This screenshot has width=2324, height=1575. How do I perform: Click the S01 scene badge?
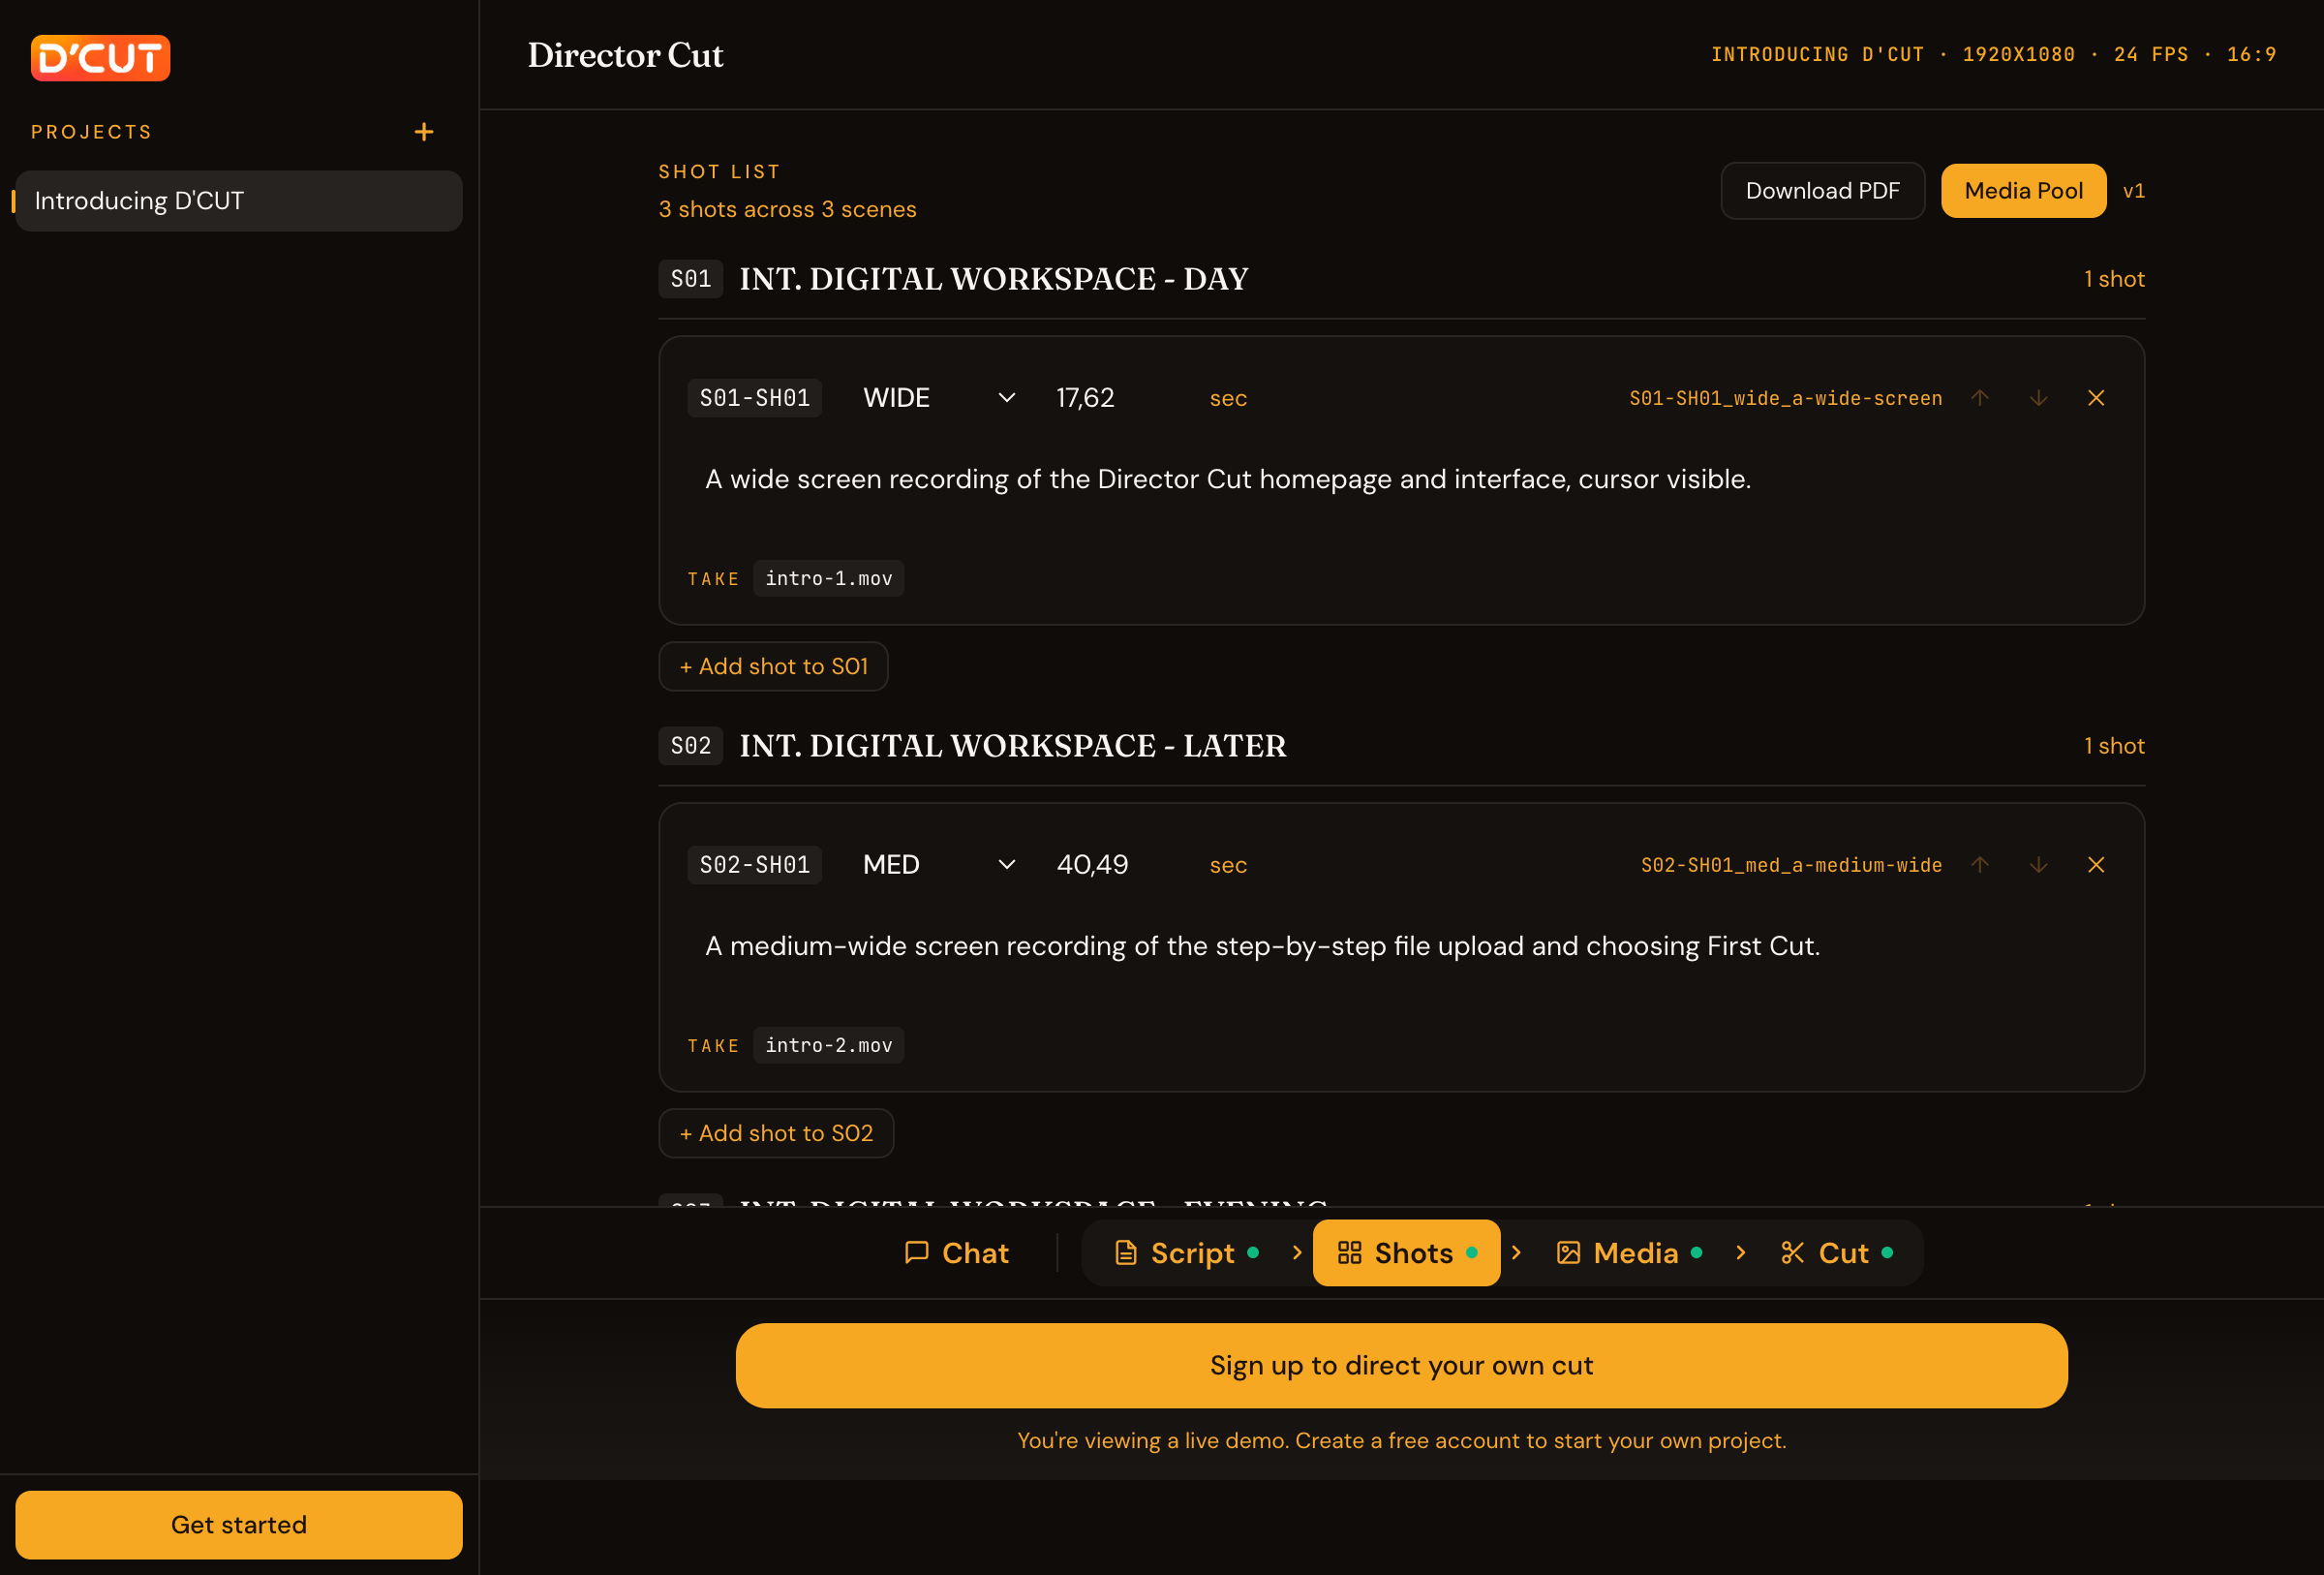pos(690,279)
